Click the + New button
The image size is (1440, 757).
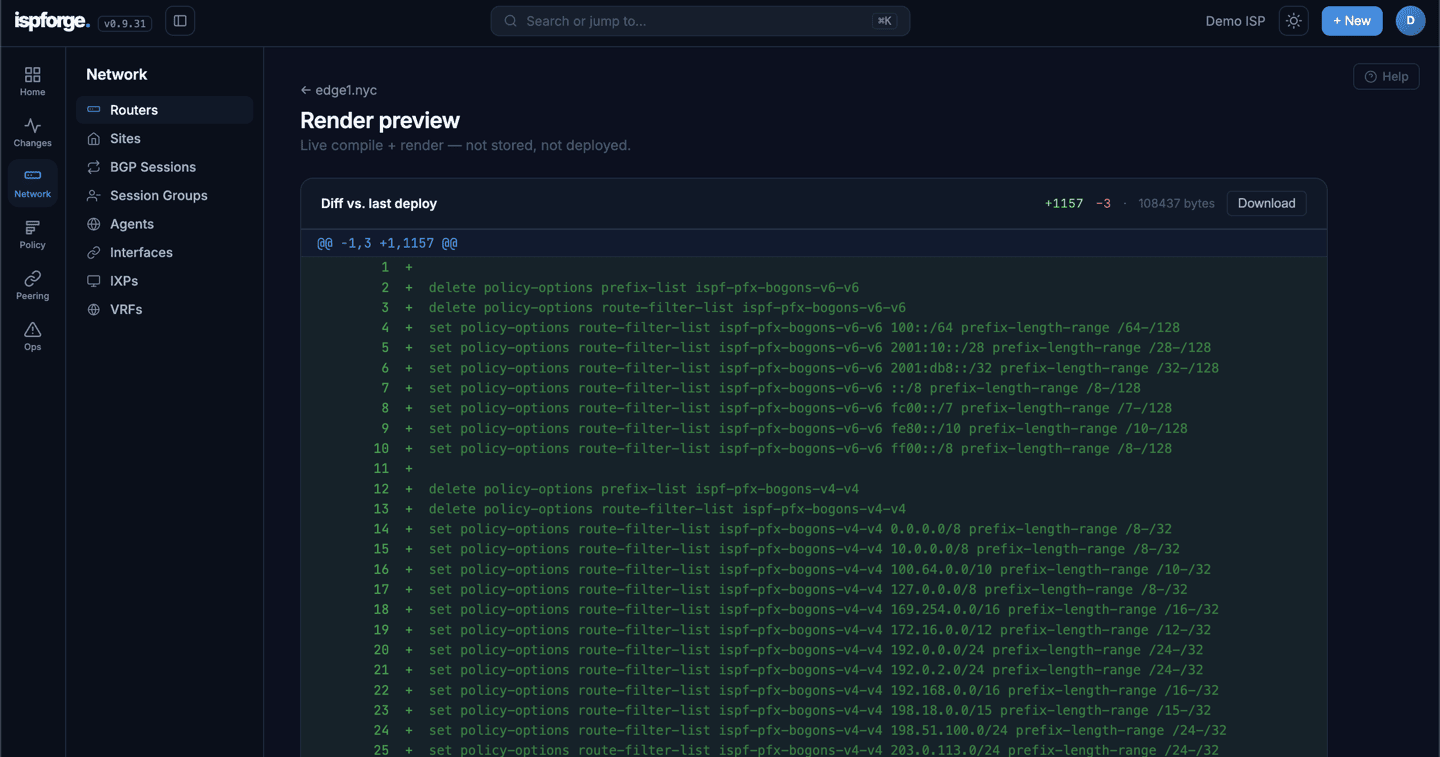click(x=1352, y=21)
